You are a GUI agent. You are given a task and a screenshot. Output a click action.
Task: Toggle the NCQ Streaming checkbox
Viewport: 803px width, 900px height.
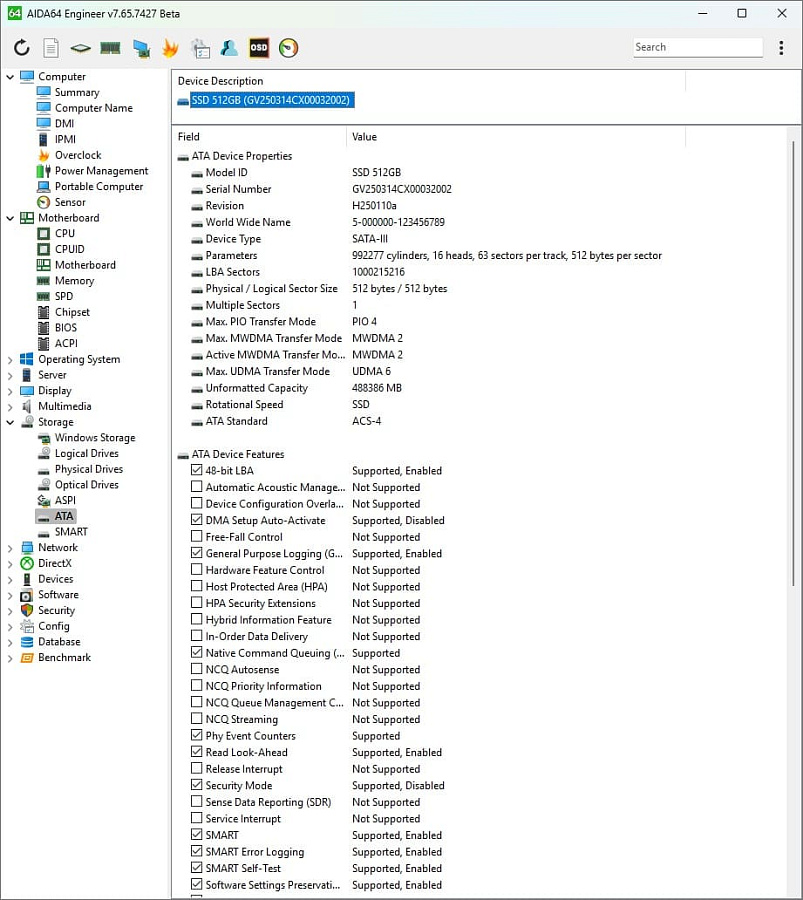click(196, 719)
